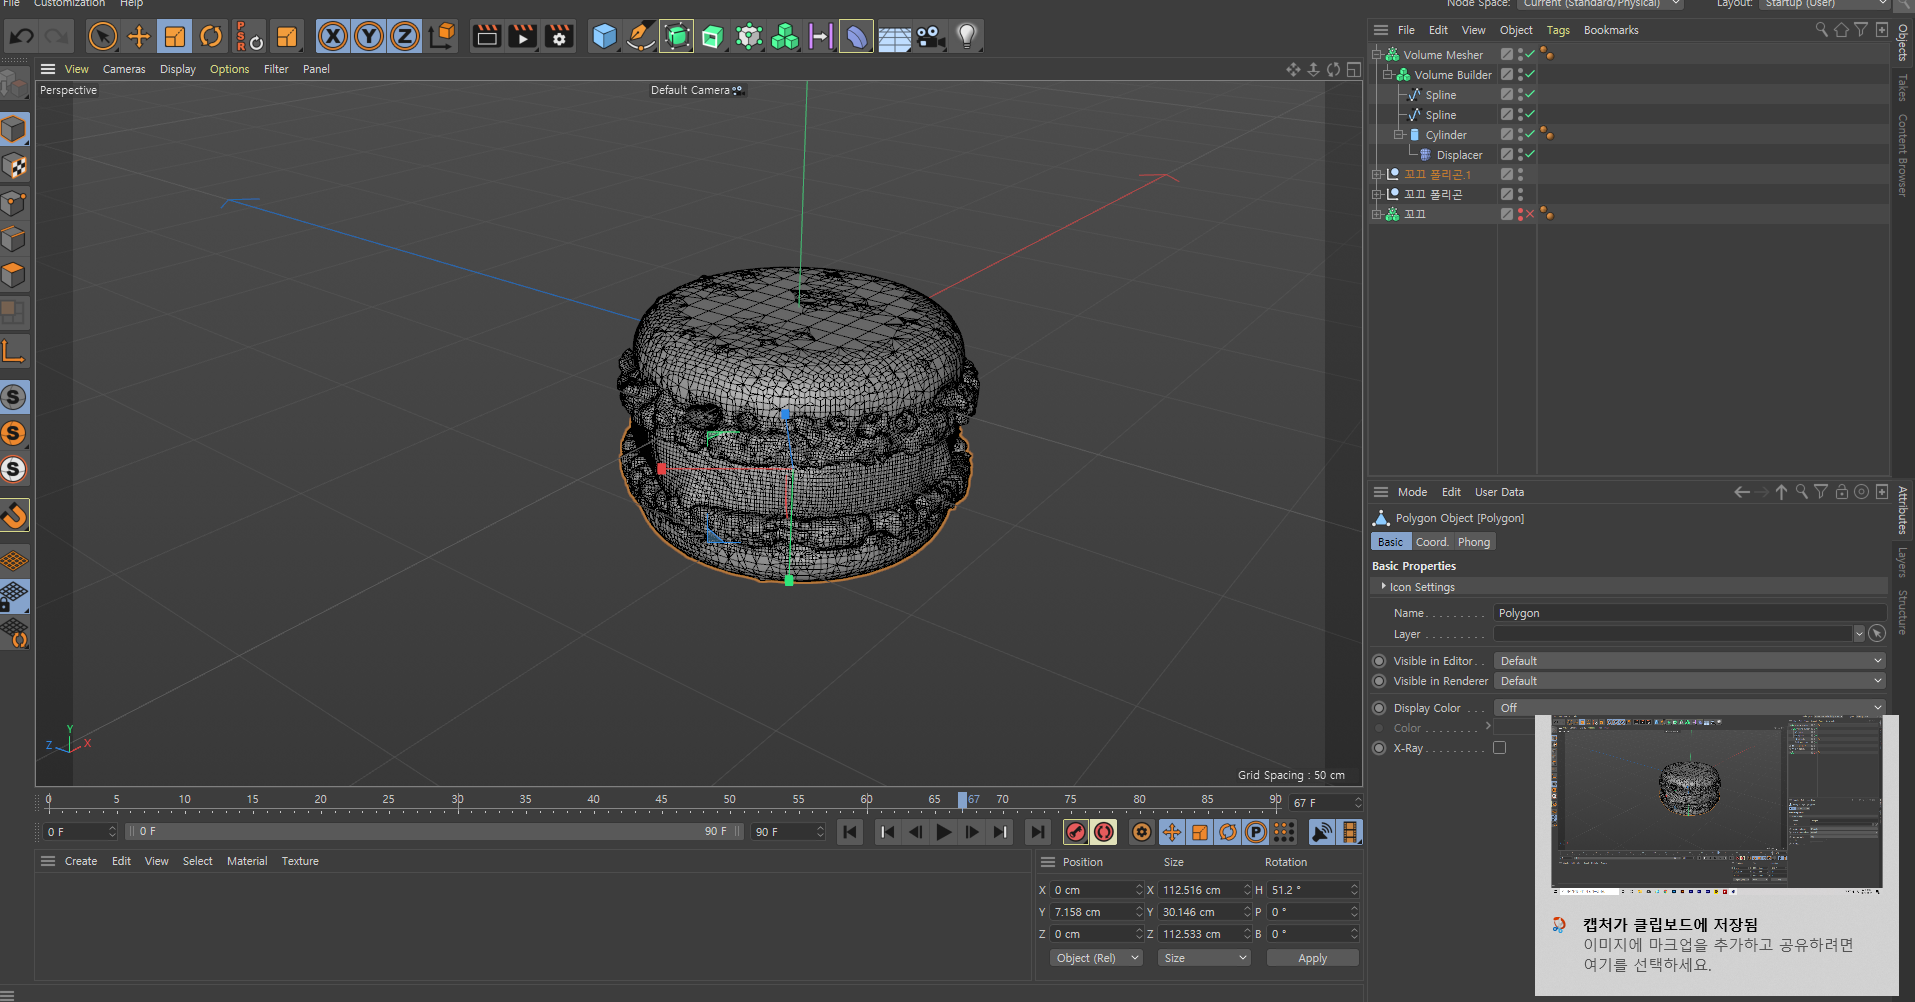Check the X-Ray checkbox

click(1499, 748)
